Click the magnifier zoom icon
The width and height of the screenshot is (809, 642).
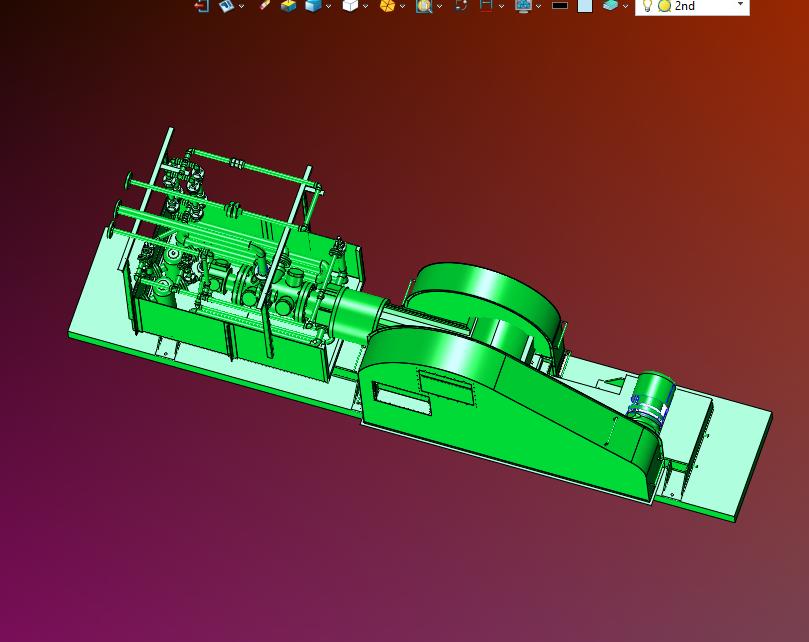point(424,5)
